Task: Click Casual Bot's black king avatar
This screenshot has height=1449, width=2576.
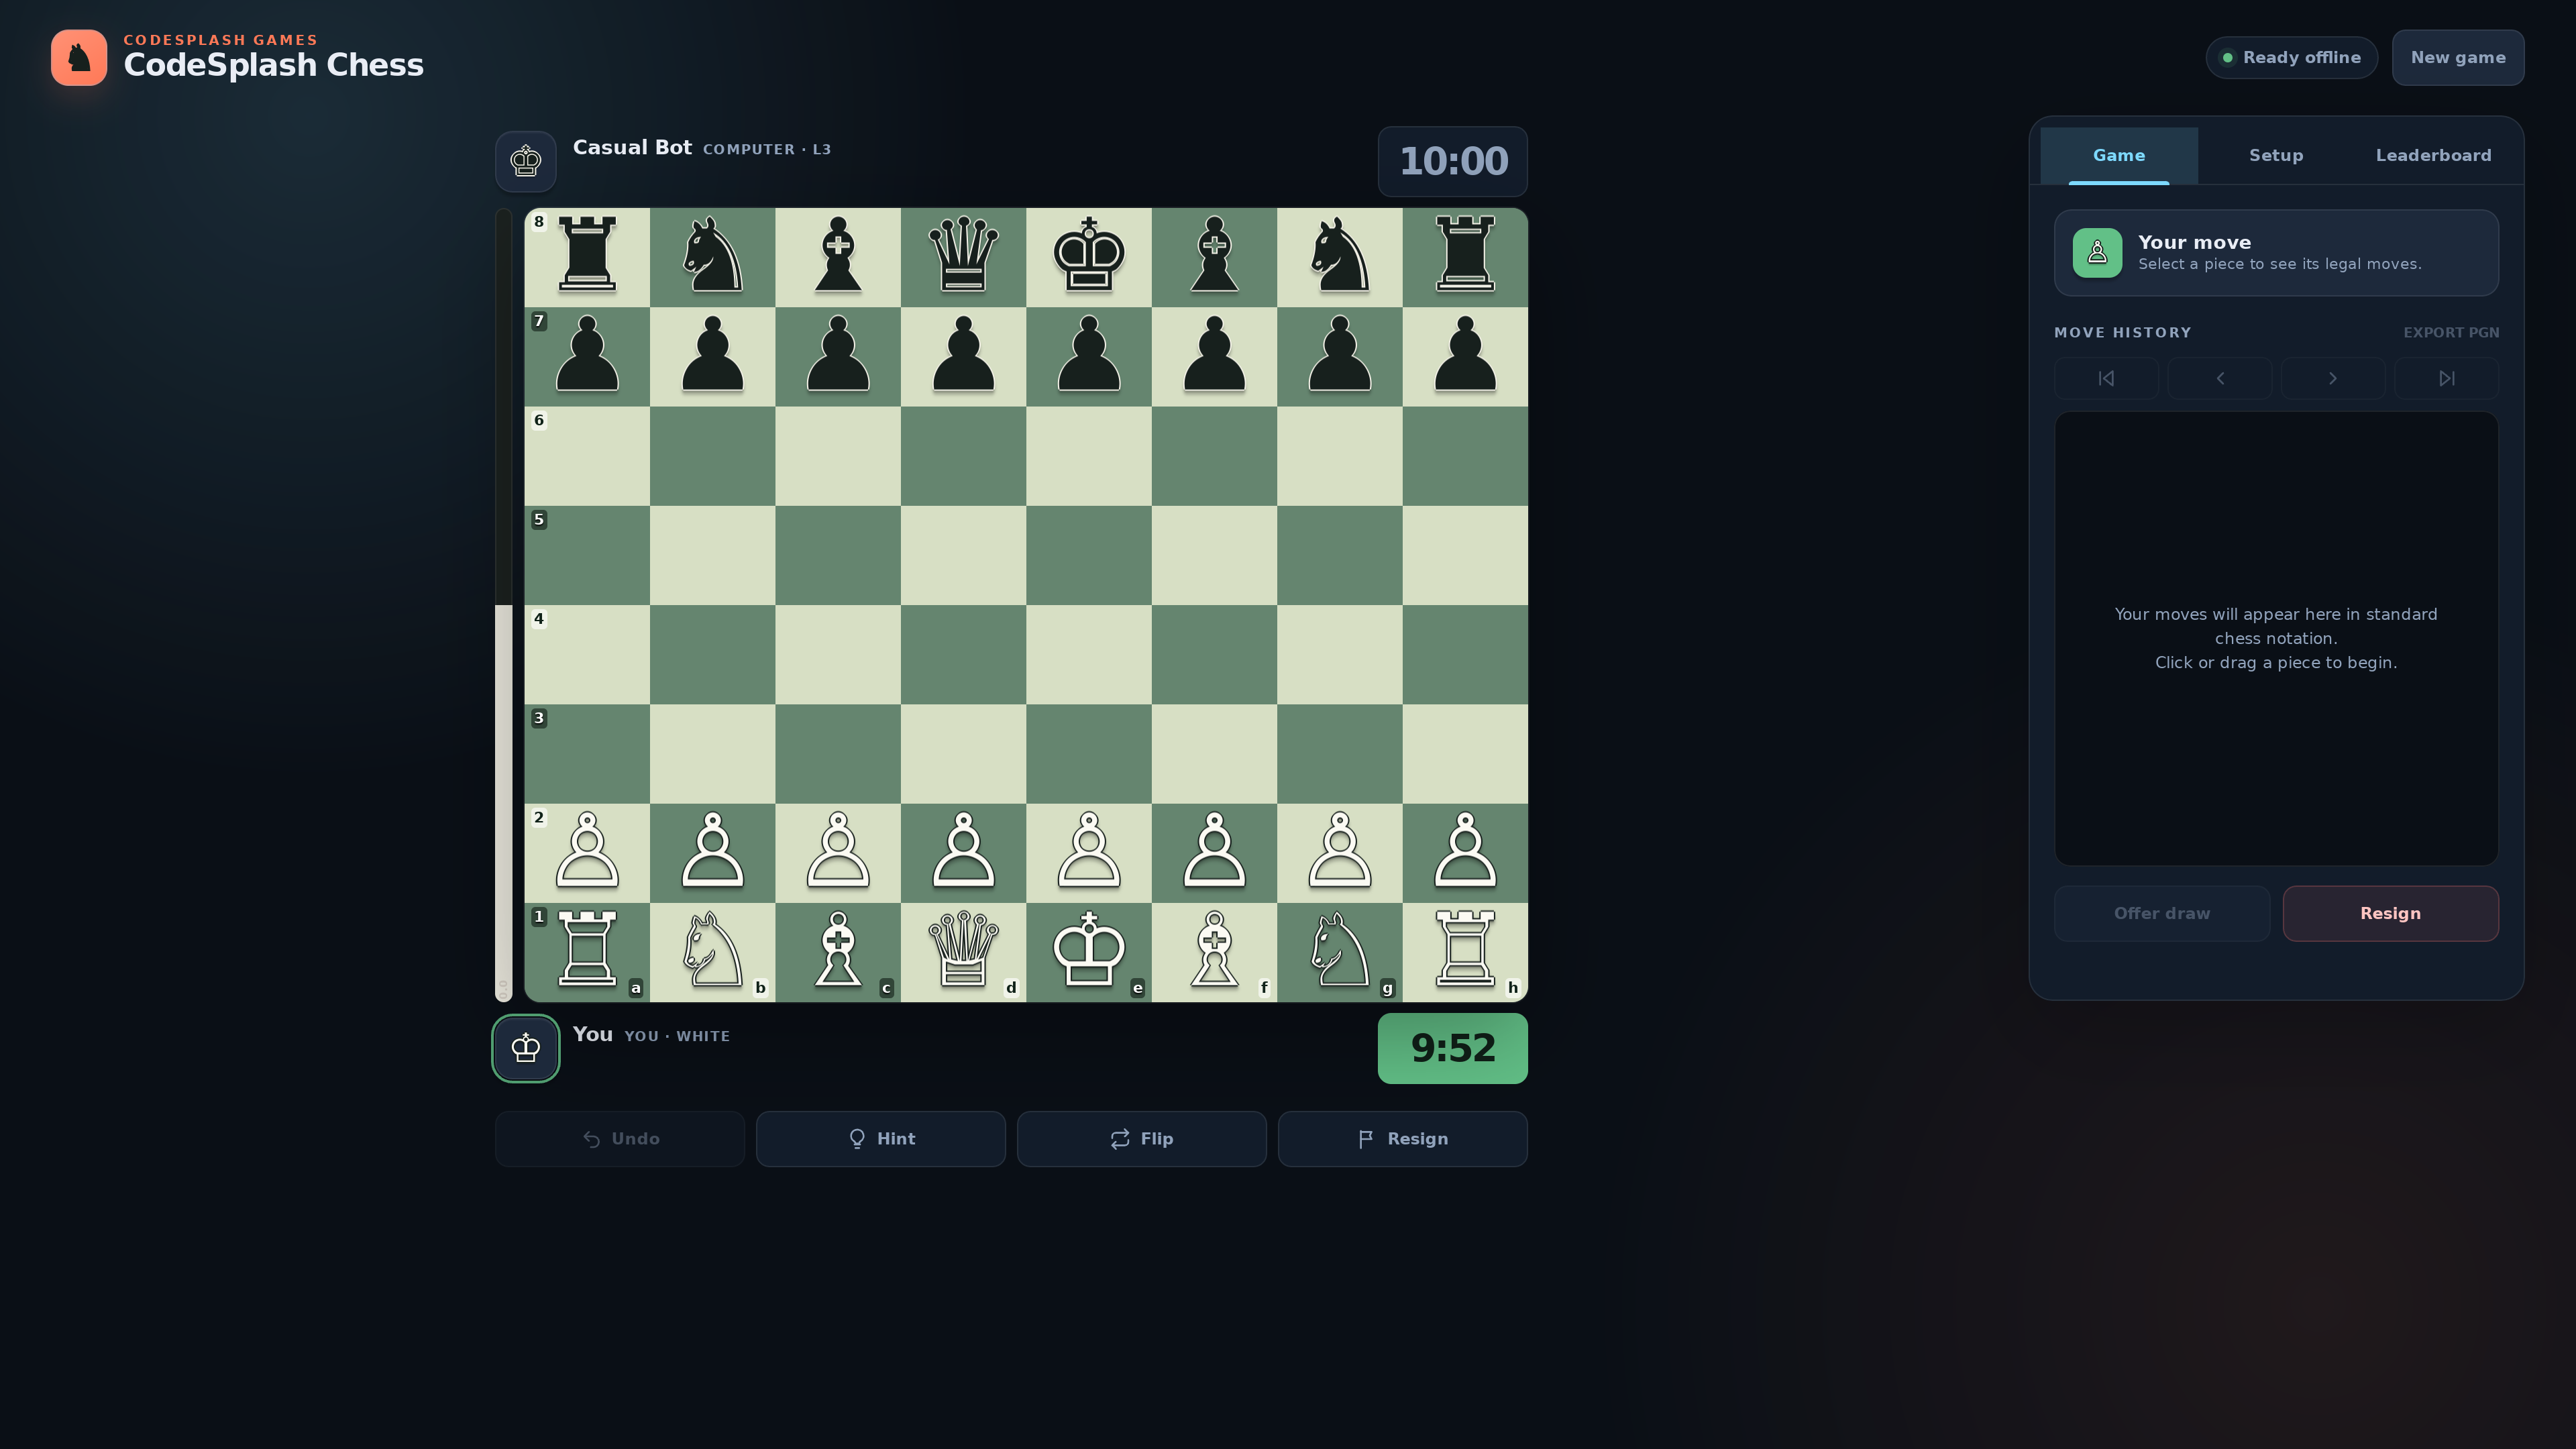Action: [x=526, y=161]
